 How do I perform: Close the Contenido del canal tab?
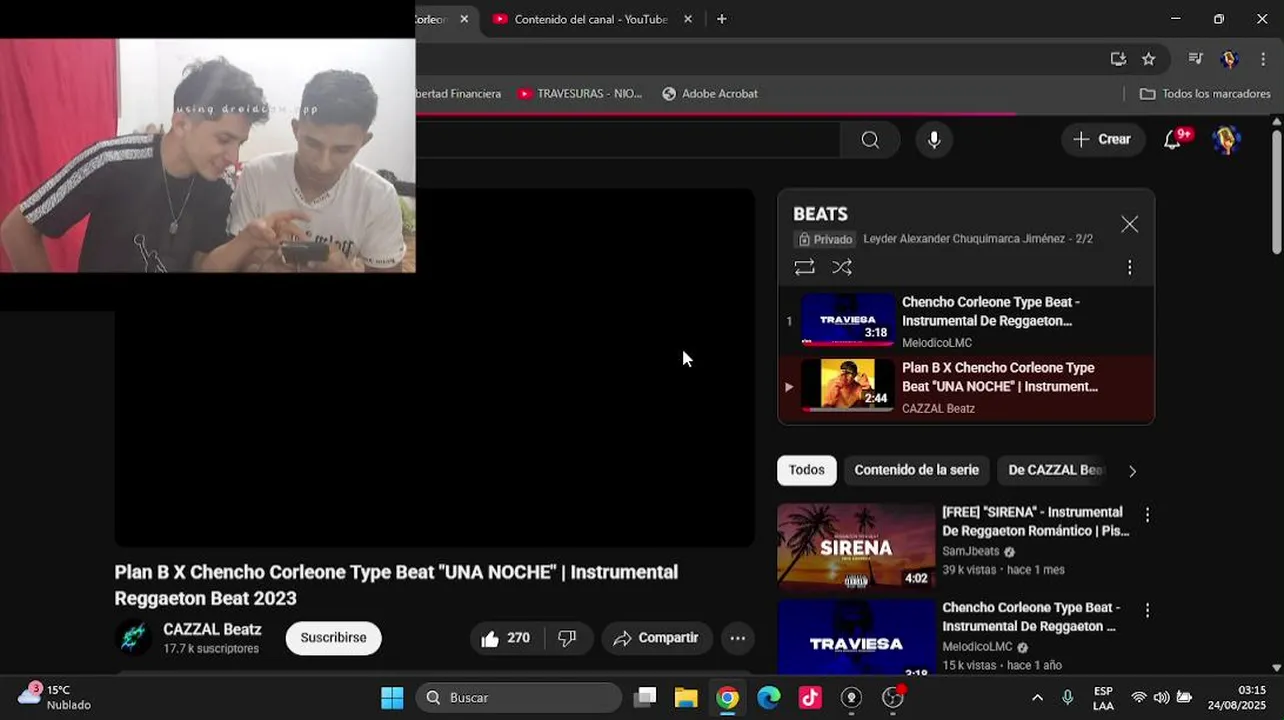687,19
